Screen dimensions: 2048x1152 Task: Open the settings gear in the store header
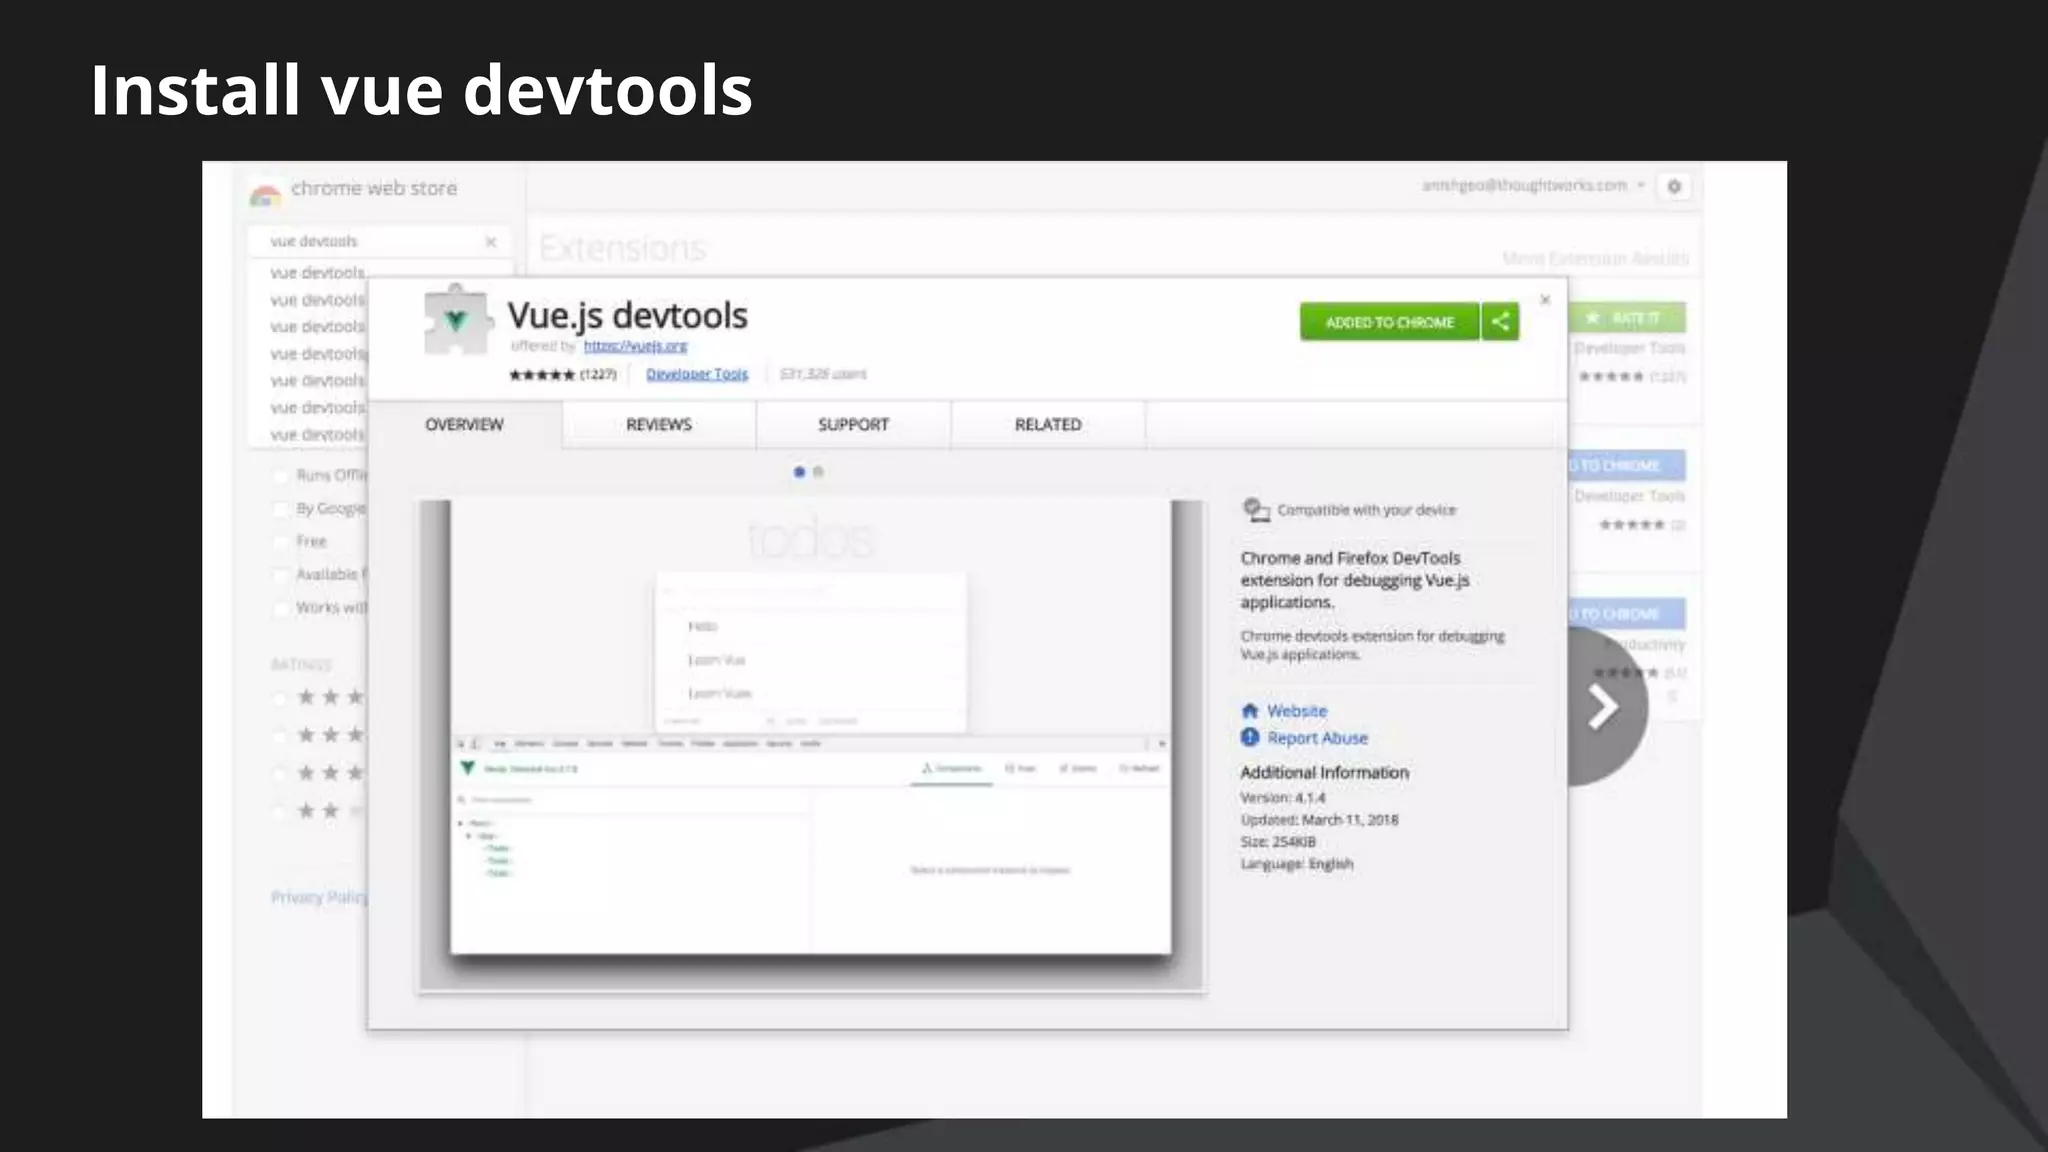click(x=1674, y=186)
